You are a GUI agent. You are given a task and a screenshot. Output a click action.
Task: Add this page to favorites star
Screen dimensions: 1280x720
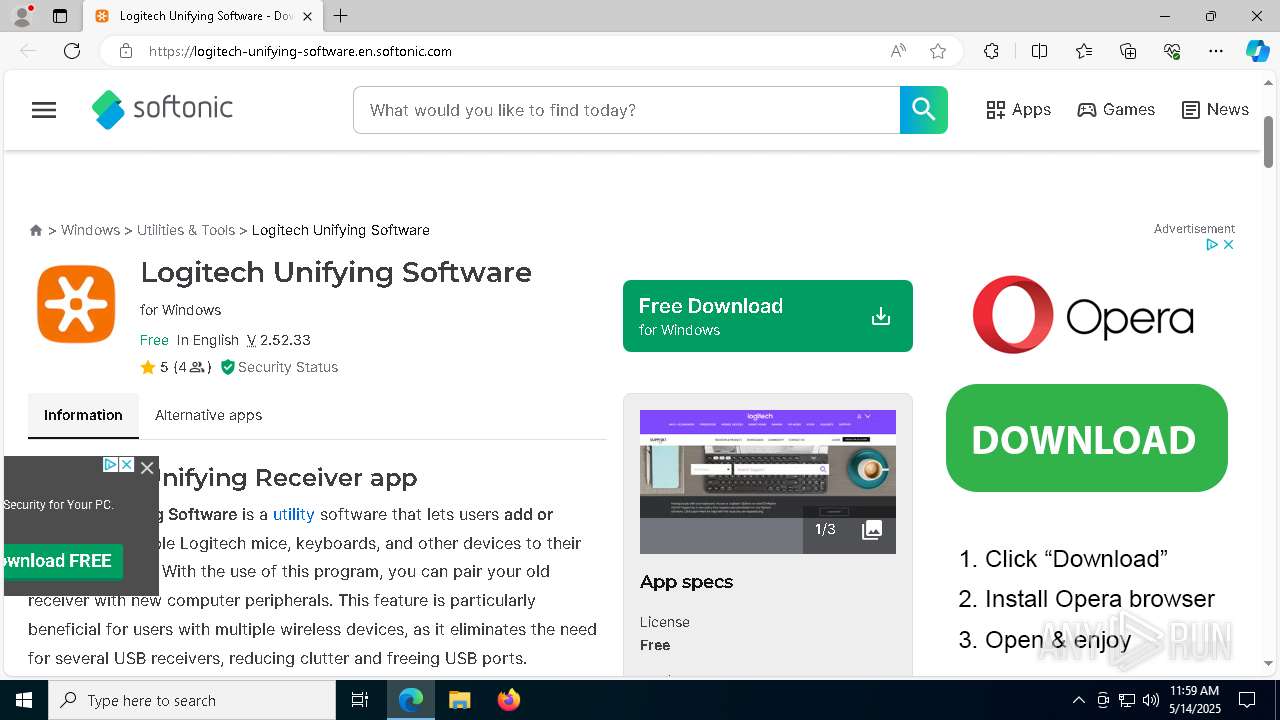(x=938, y=51)
